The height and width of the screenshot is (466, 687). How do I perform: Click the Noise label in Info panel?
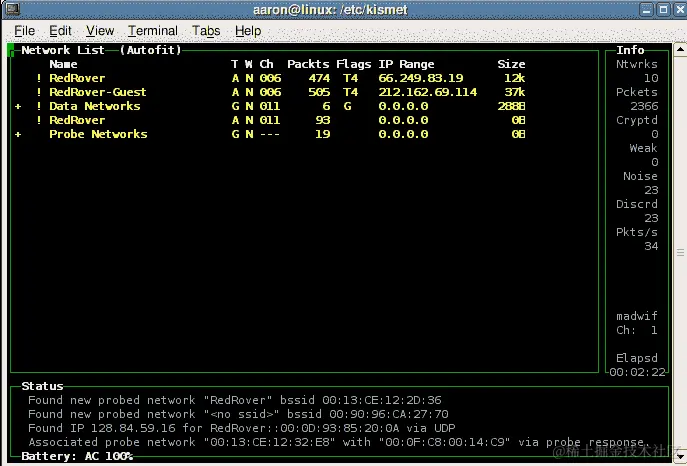[x=640, y=176]
